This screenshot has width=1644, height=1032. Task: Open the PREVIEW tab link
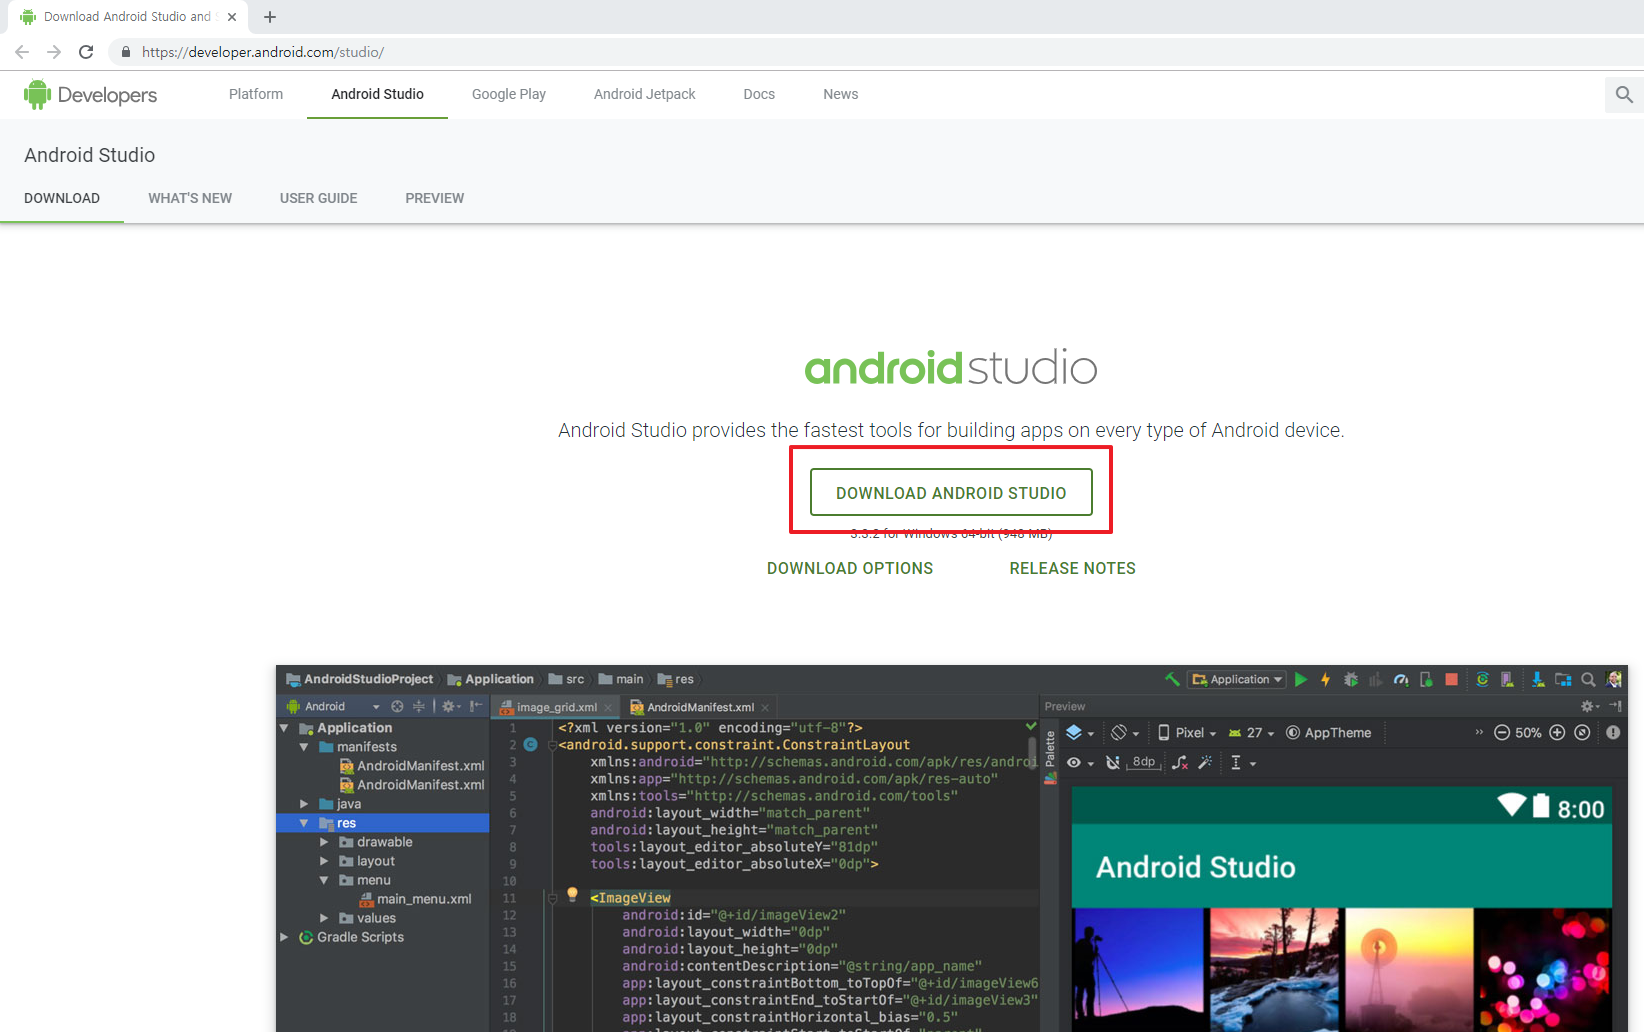pos(435,198)
